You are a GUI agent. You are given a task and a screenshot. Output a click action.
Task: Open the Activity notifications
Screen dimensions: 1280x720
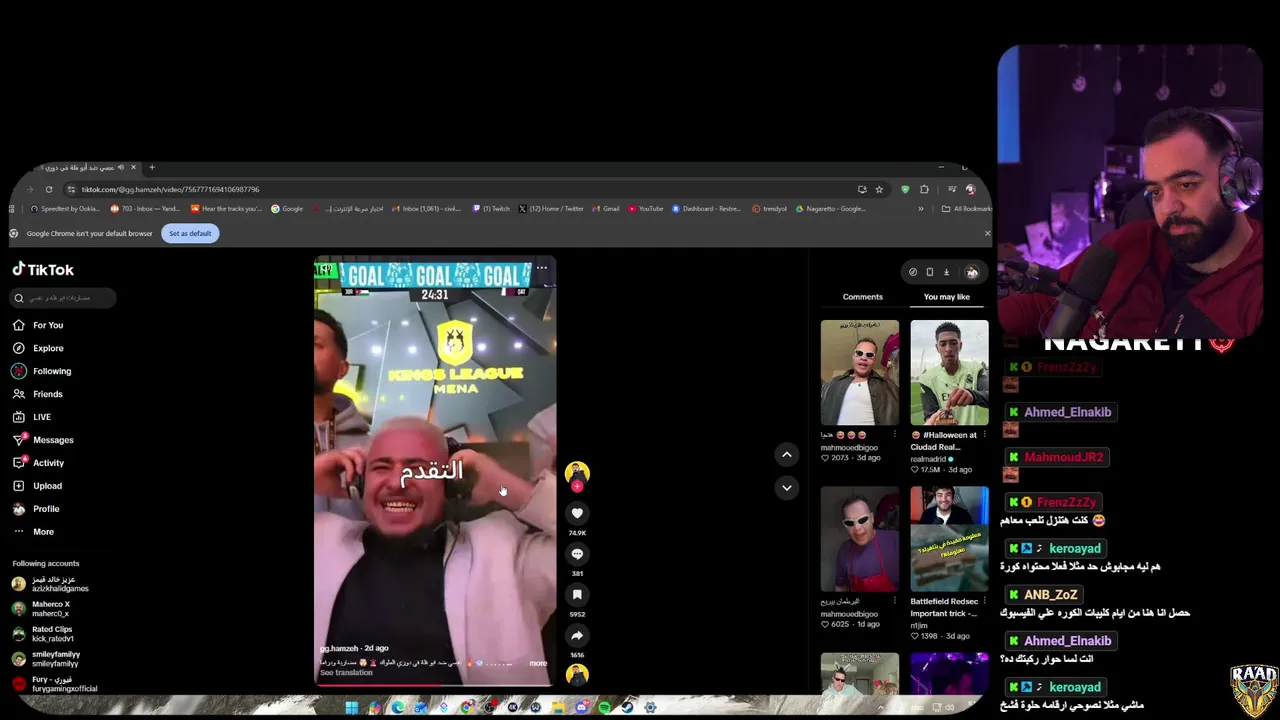[38, 463]
